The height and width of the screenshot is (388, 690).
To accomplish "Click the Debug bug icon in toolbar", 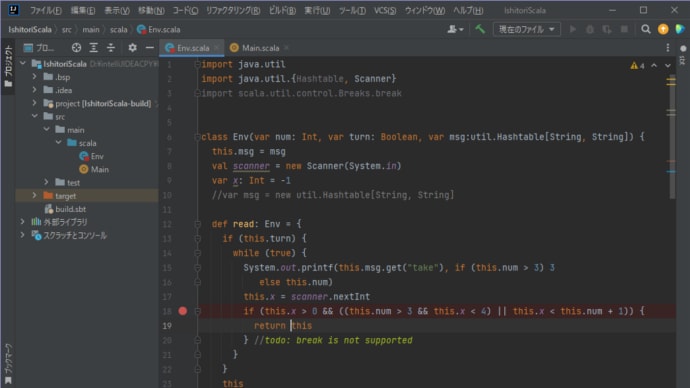I will click(x=590, y=29).
